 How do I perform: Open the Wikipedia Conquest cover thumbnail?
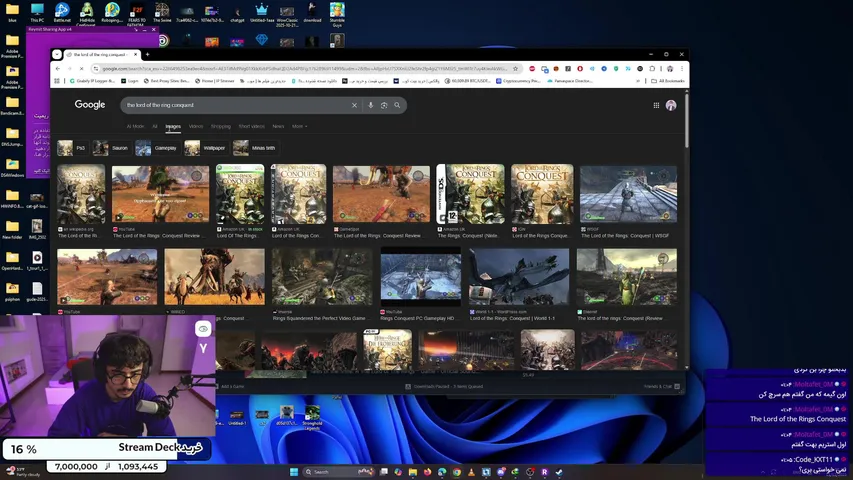pyautogui.click(x=81, y=194)
